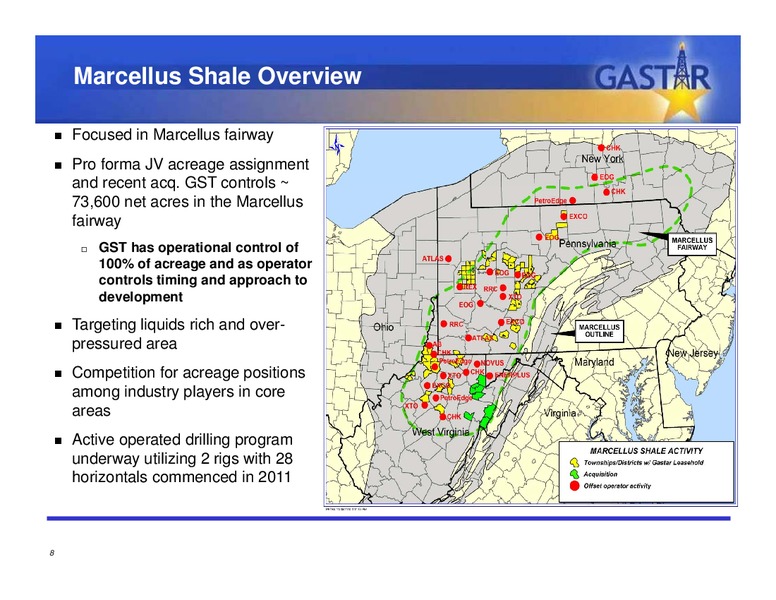Click the yellow Townships/Districts legend symbol
Image resolution: width=776 pixels, height=600 pixels.
click(574, 462)
